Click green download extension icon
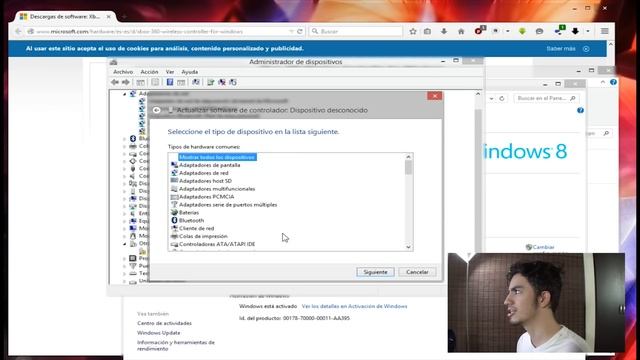 pos(522,31)
